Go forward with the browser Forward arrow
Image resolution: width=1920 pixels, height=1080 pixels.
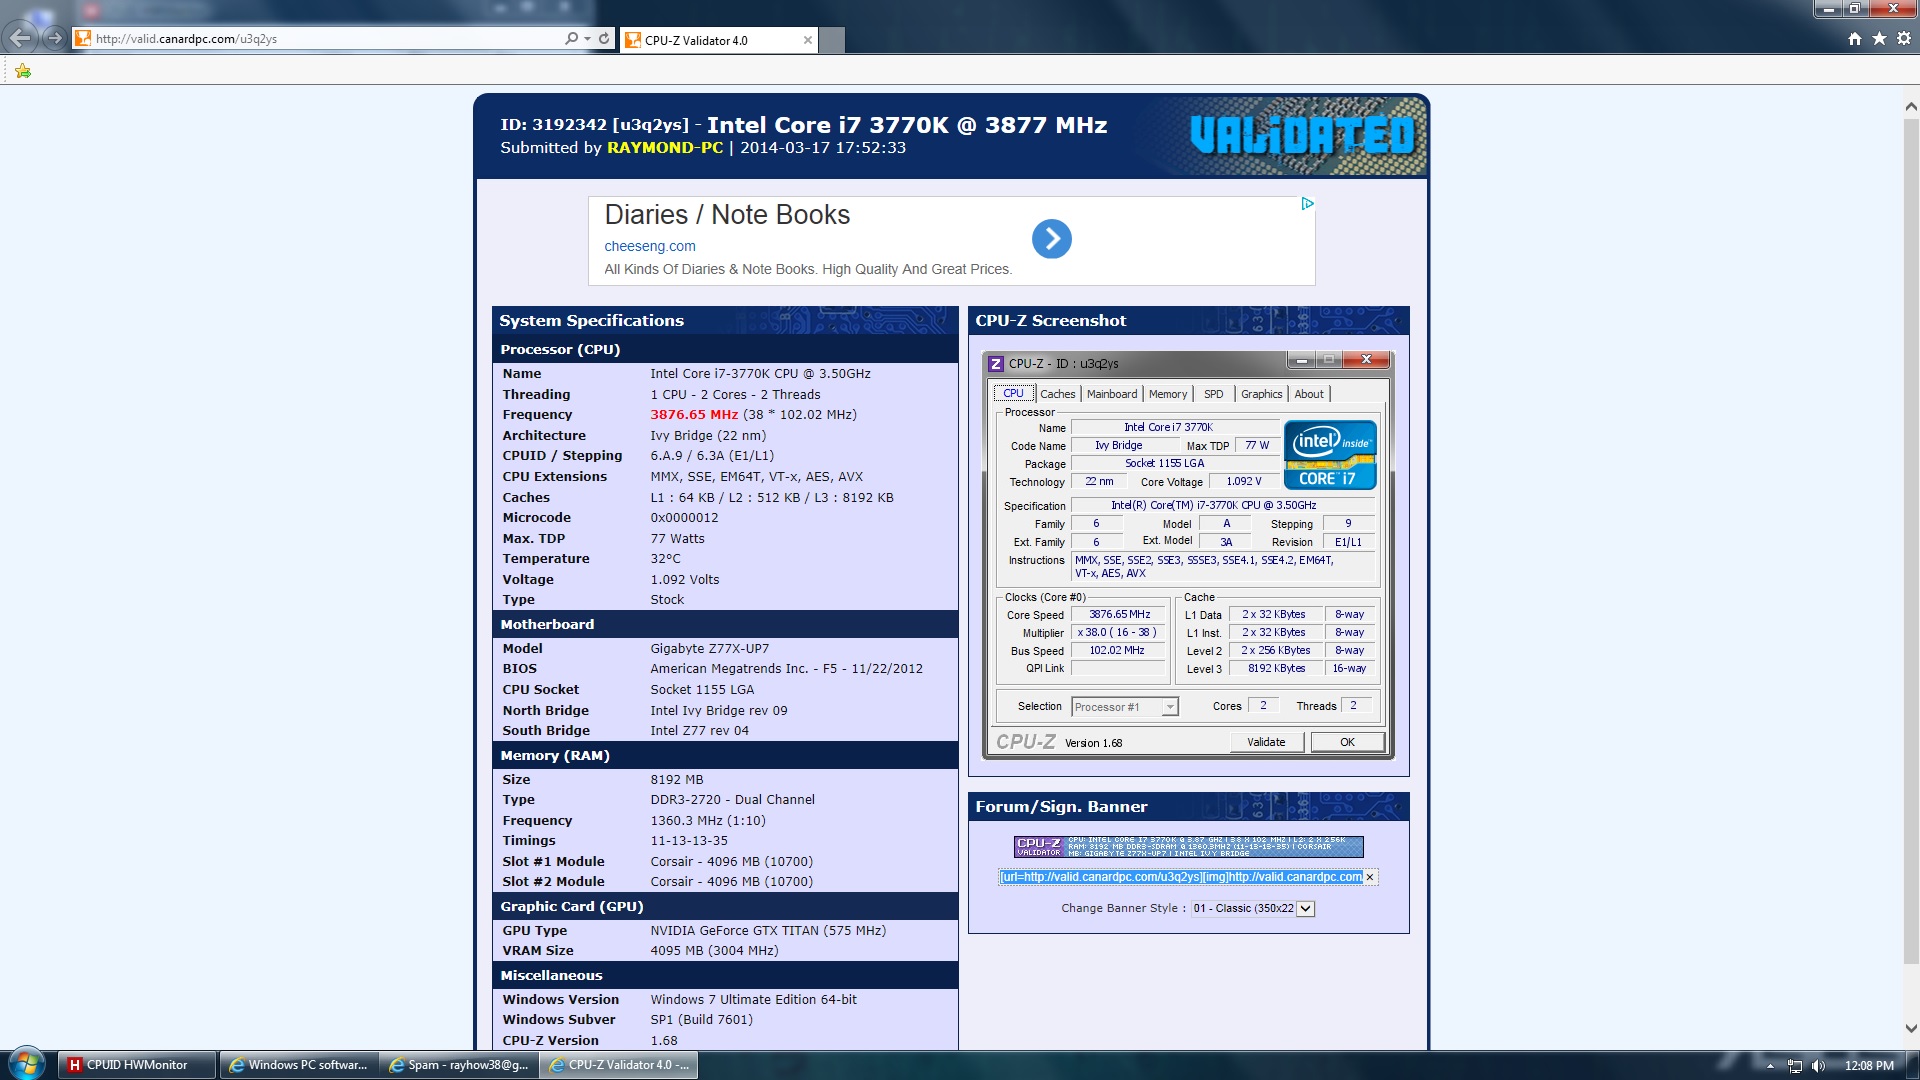pos(55,38)
